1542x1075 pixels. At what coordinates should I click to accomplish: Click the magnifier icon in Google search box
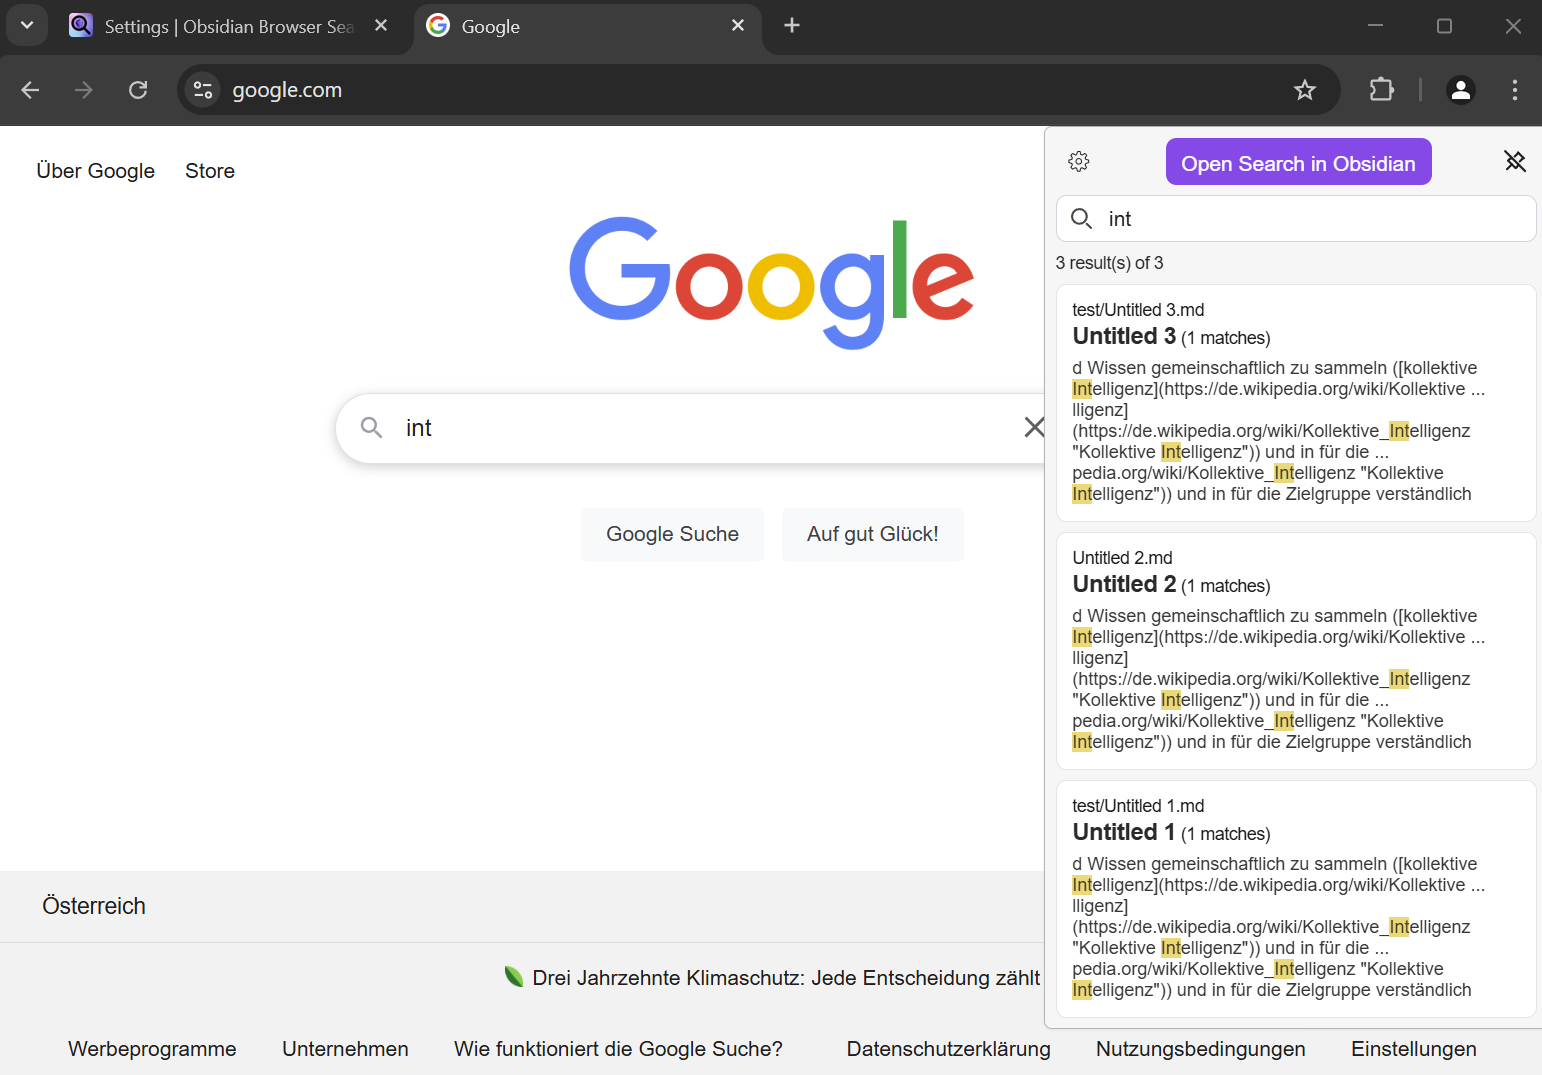pos(371,428)
